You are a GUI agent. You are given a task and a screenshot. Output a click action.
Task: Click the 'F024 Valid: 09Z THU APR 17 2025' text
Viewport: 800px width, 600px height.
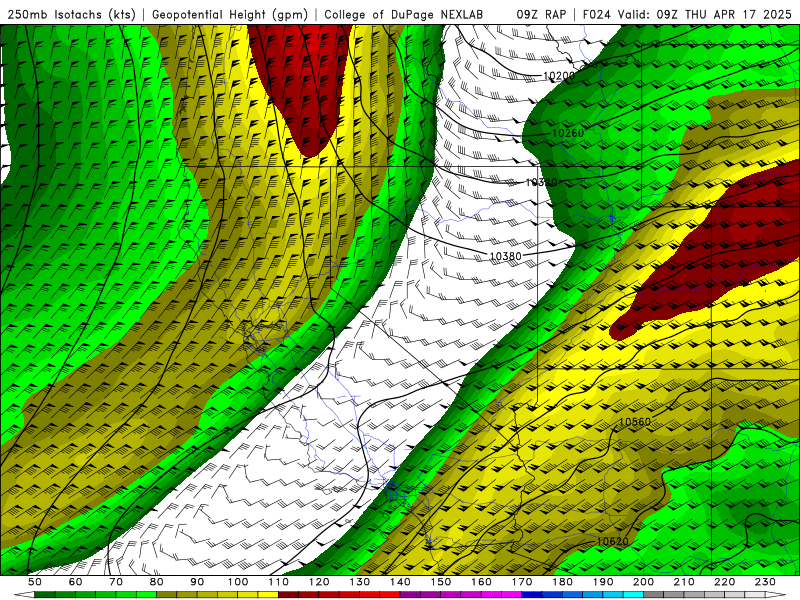(x=687, y=14)
